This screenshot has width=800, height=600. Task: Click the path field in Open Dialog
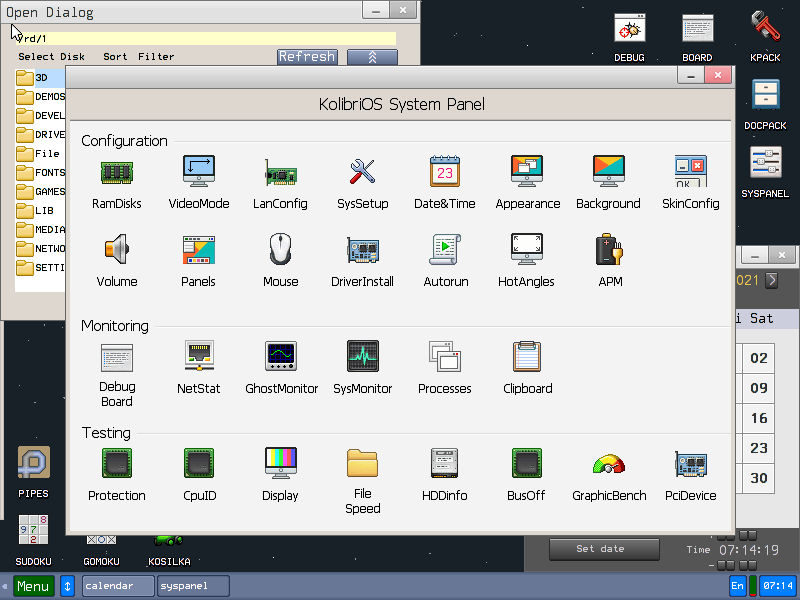tap(206, 38)
